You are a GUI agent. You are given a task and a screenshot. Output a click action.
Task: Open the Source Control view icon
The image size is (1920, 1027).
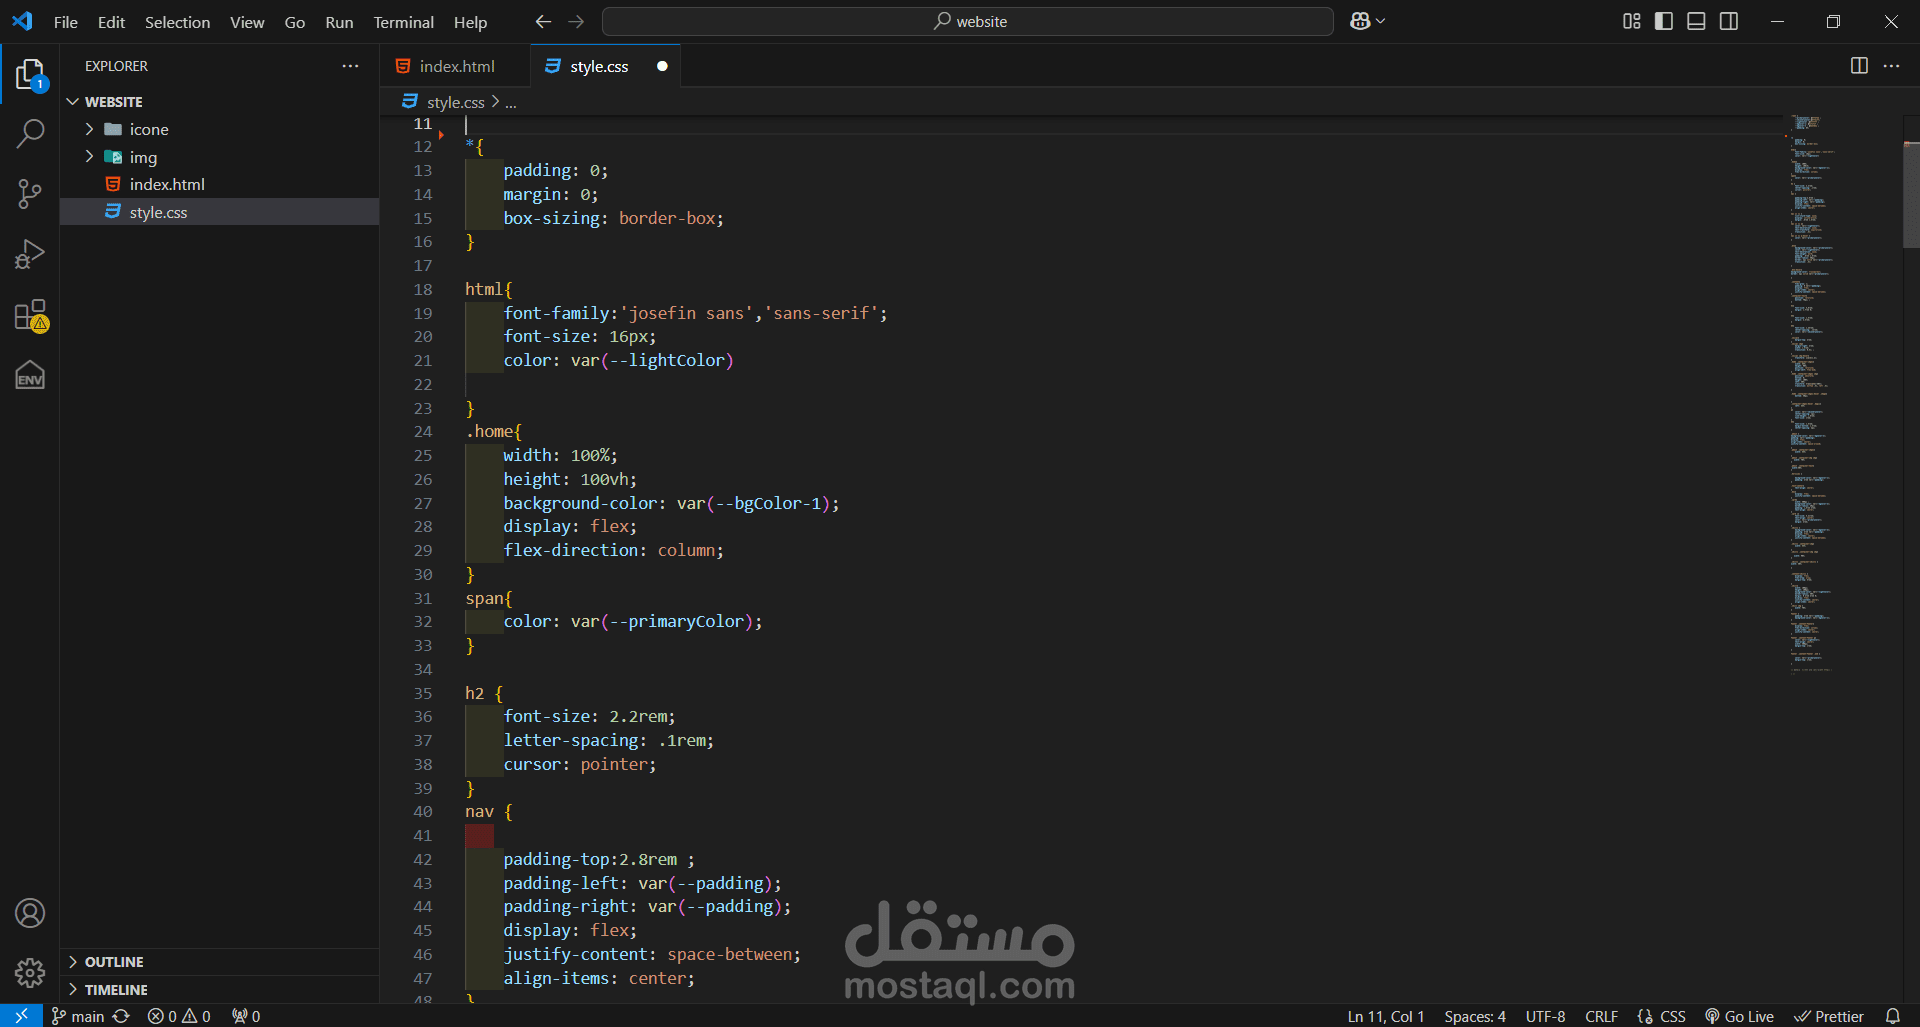click(x=30, y=193)
